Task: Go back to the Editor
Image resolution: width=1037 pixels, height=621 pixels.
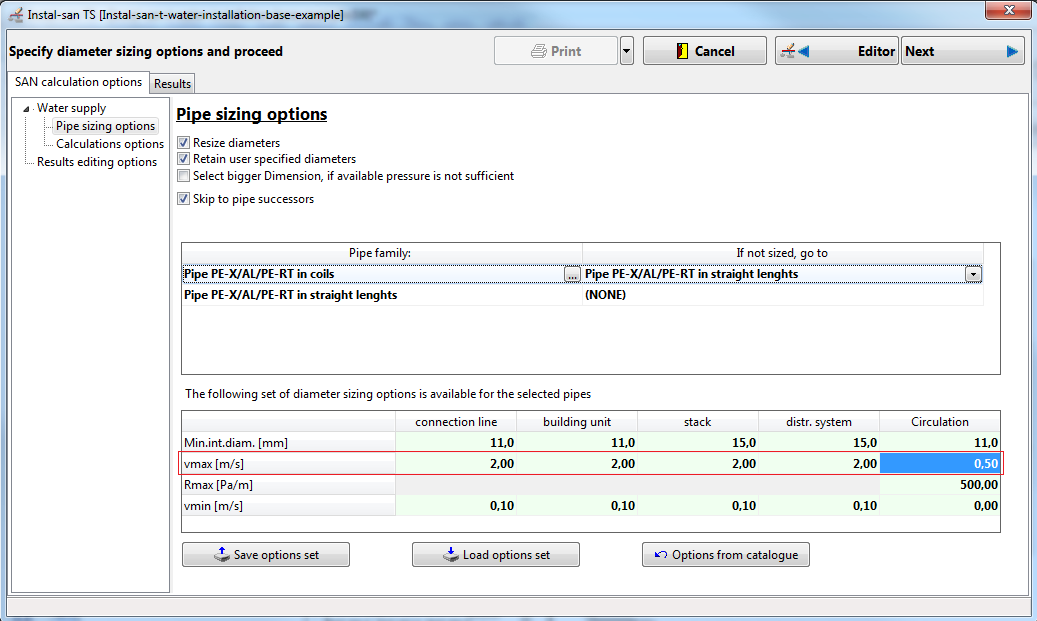Action: coord(837,51)
